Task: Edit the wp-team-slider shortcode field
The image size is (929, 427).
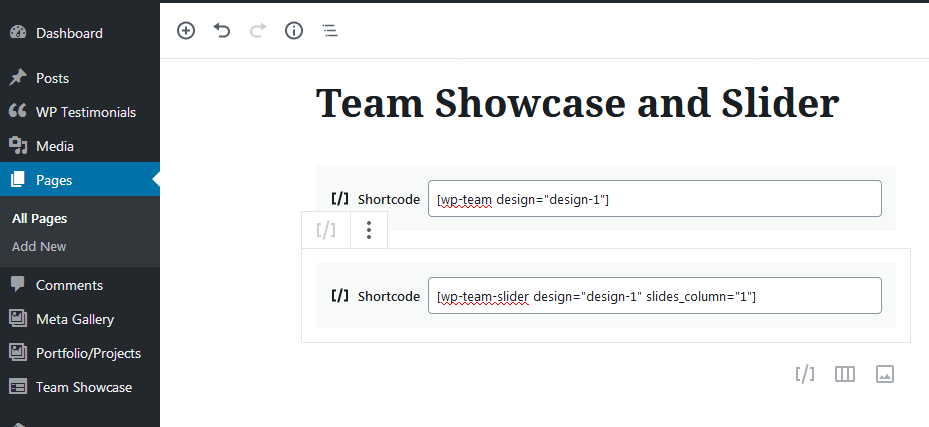Action: [655, 295]
